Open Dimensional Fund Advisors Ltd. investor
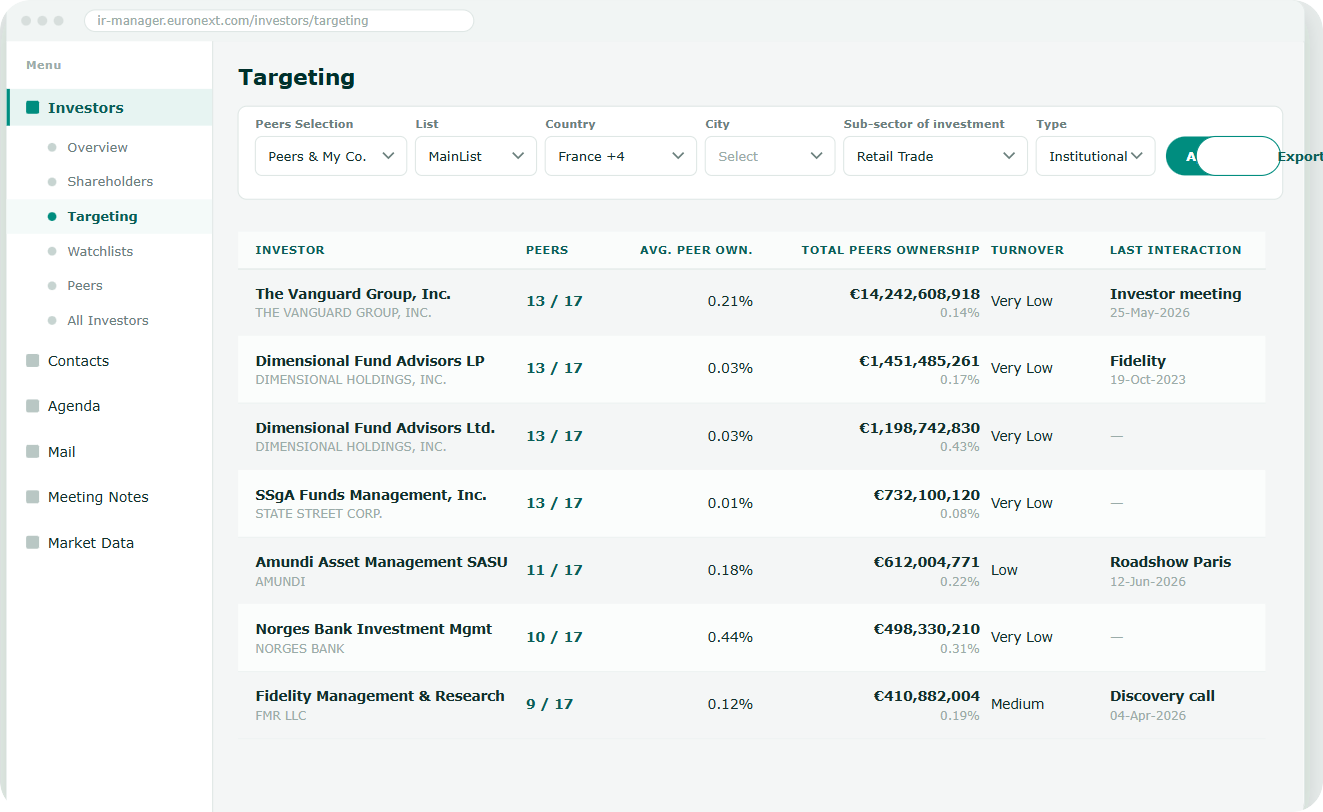Image resolution: width=1323 pixels, height=812 pixels. tap(375, 428)
